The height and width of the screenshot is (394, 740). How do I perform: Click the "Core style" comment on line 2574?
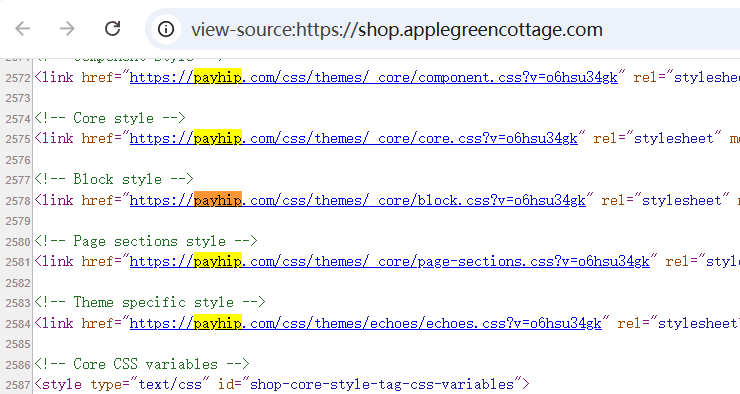(x=110, y=118)
